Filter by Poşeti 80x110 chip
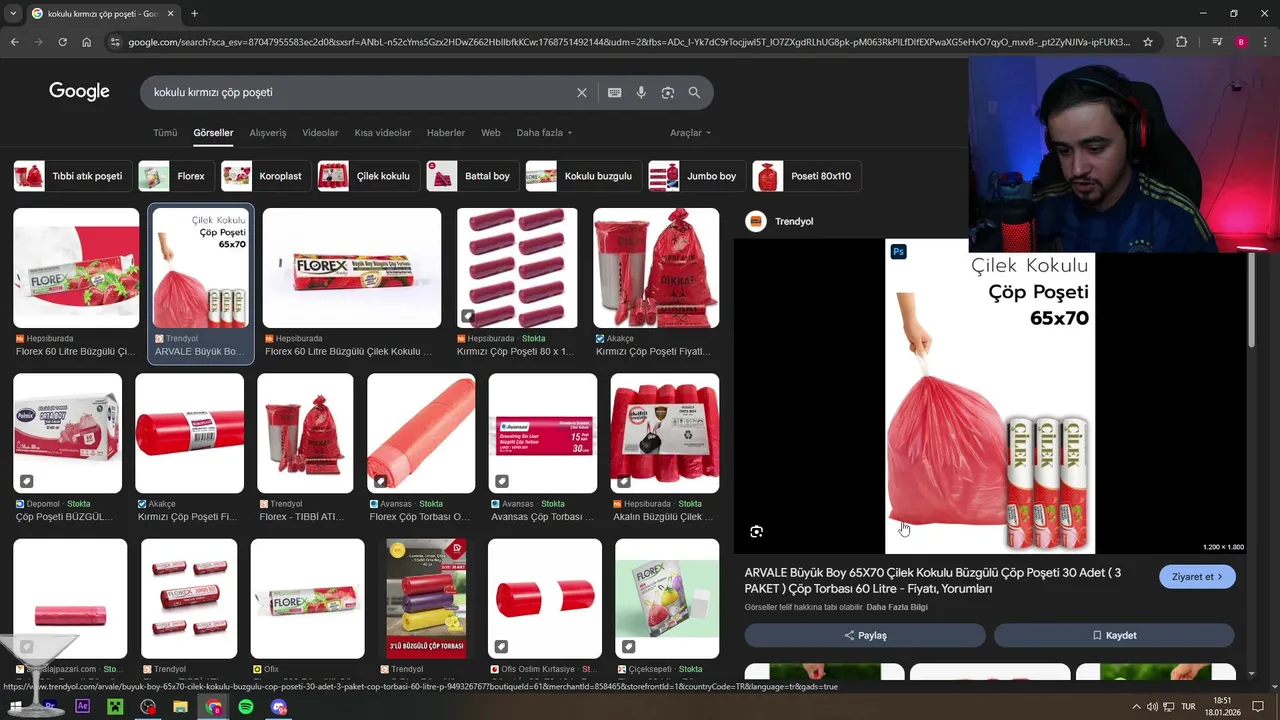This screenshot has width=1280, height=720. (806, 176)
